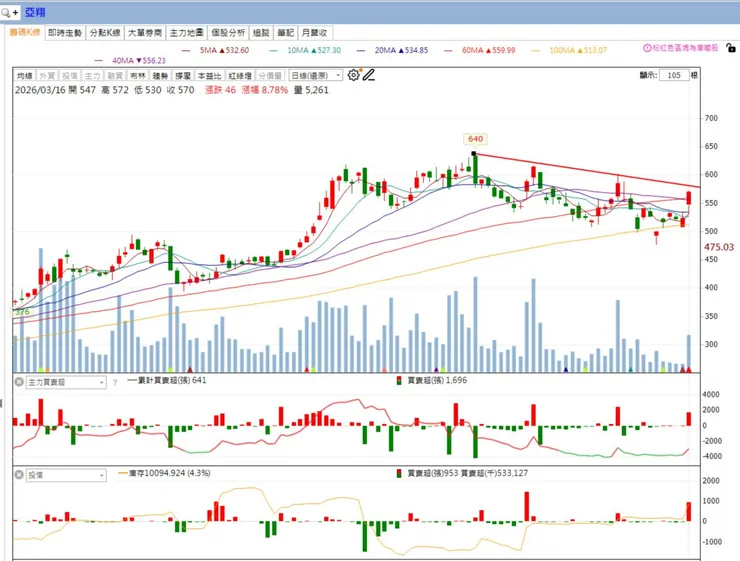740x561 pixels.
Task: Click the 買賣超(張)953 label in 投信 panel
Action: click(x=433, y=473)
